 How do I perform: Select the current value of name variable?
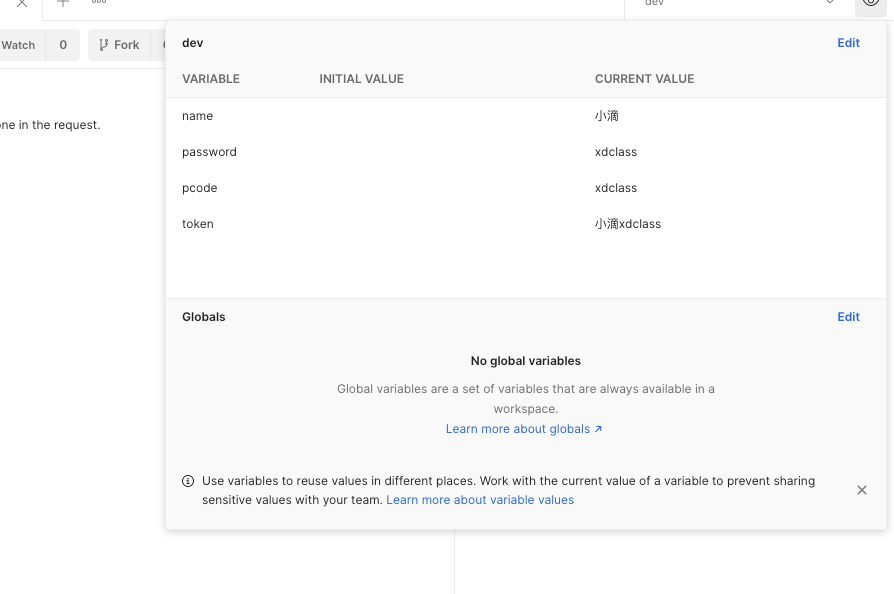click(607, 116)
